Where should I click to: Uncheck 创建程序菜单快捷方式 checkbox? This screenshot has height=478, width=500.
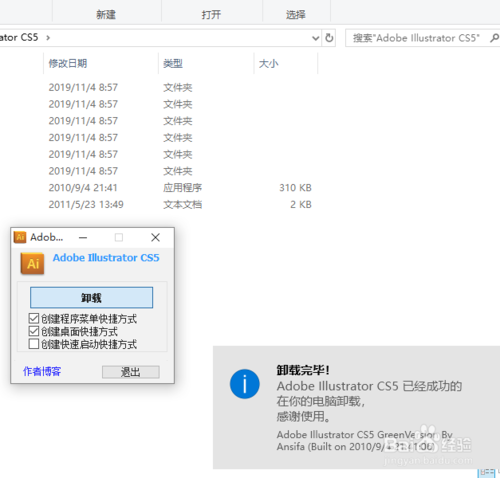(x=34, y=318)
